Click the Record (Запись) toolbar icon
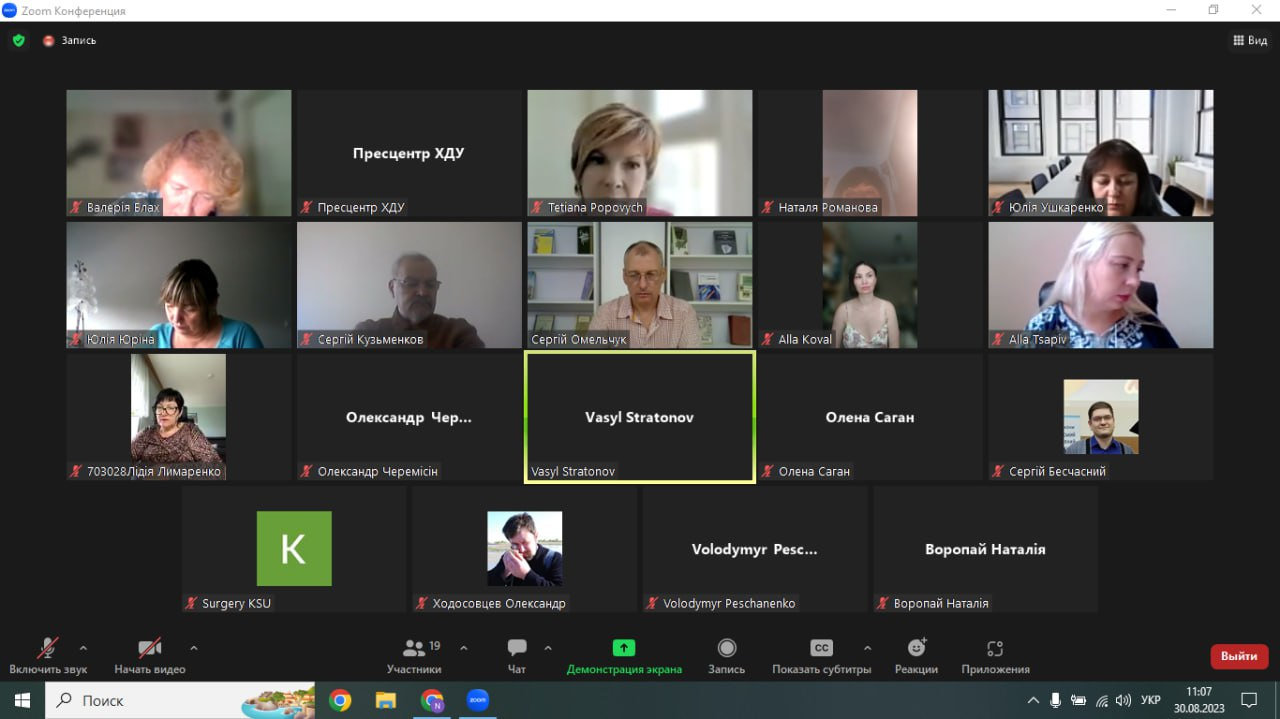 (x=727, y=648)
